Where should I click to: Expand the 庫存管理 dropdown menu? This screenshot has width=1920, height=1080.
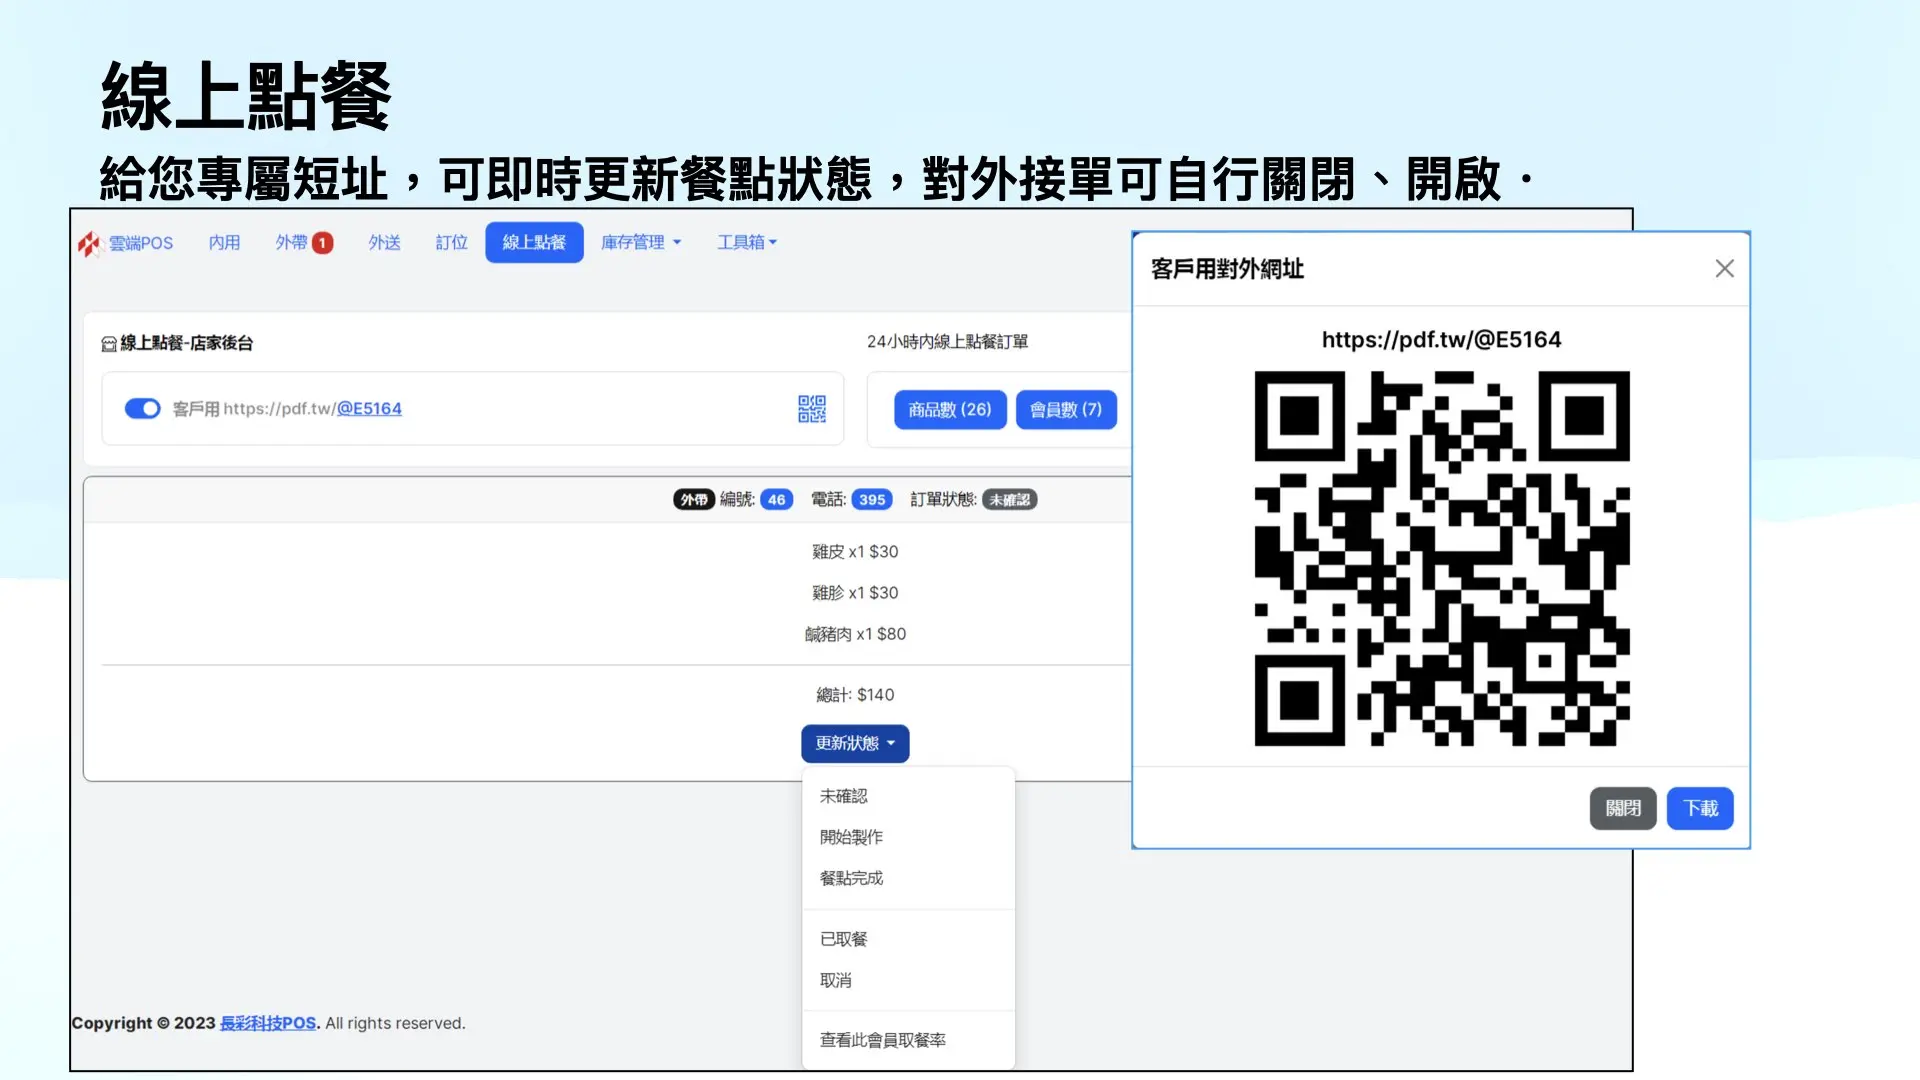(x=641, y=242)
